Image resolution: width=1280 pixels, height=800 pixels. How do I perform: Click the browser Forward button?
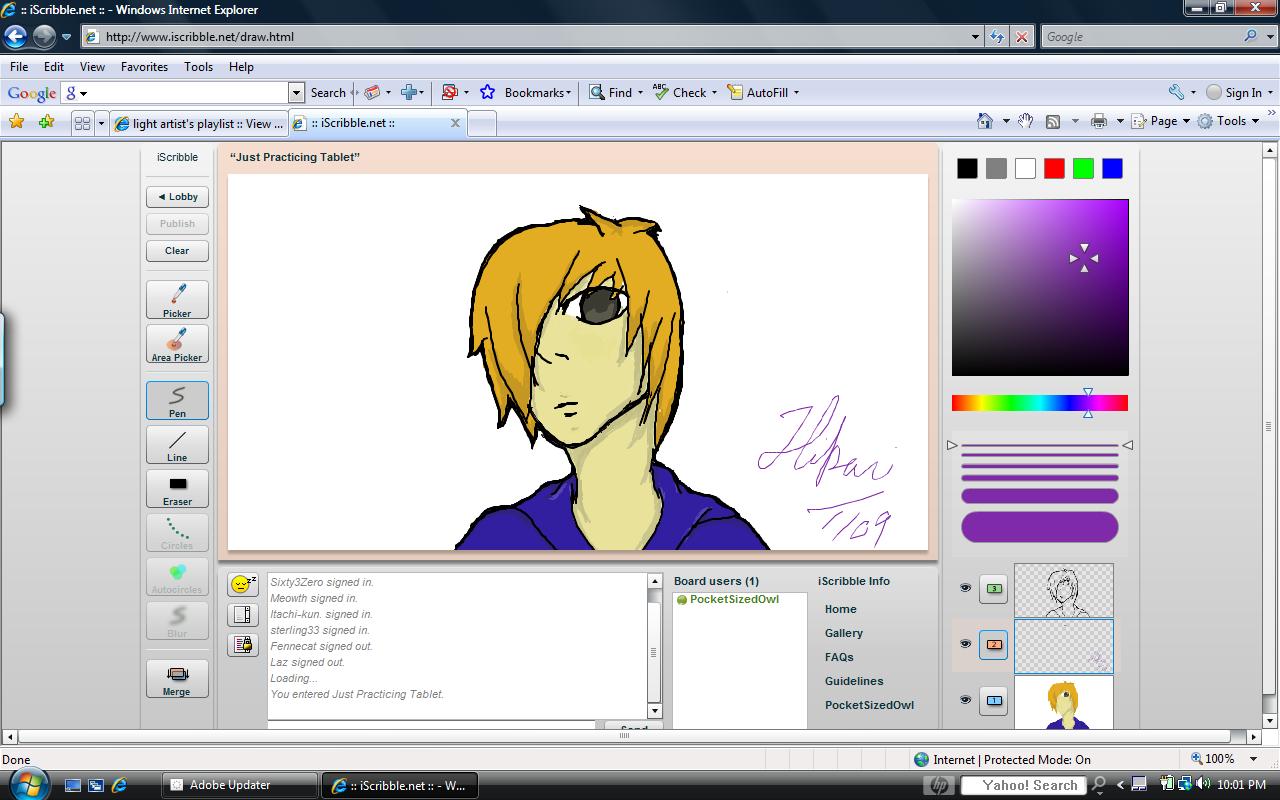(x=44, y=37)
